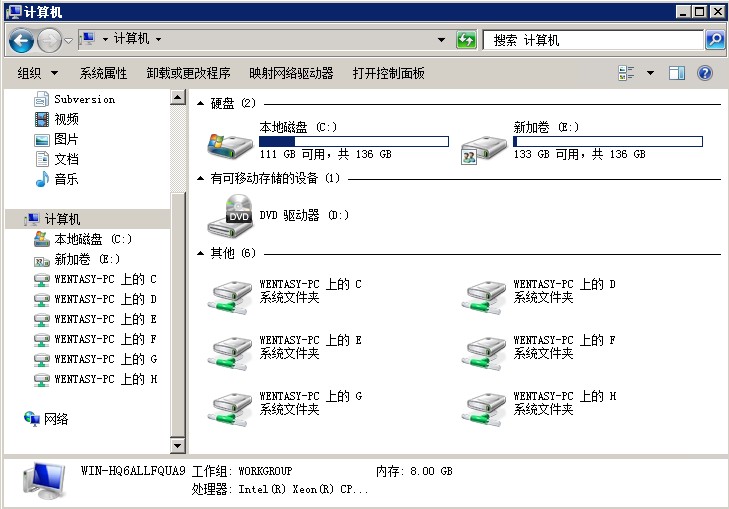Select the 新加卷 (E:) drive icon
Screen dimensions: 729x509
[484, 149]
